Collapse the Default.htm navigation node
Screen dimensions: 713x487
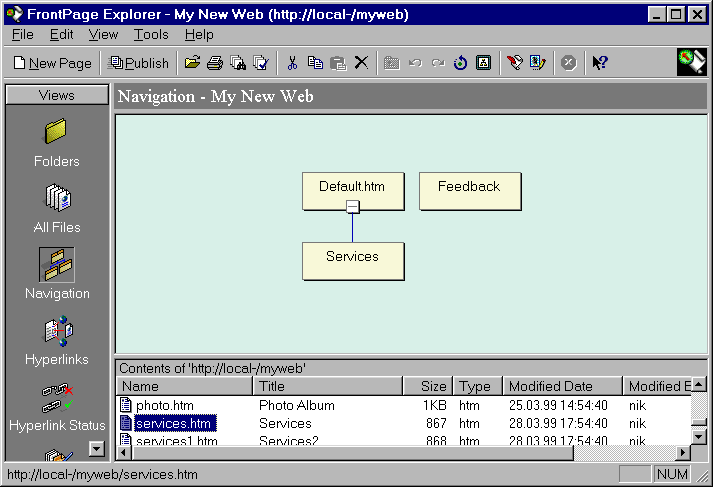(x=352, y=207)
